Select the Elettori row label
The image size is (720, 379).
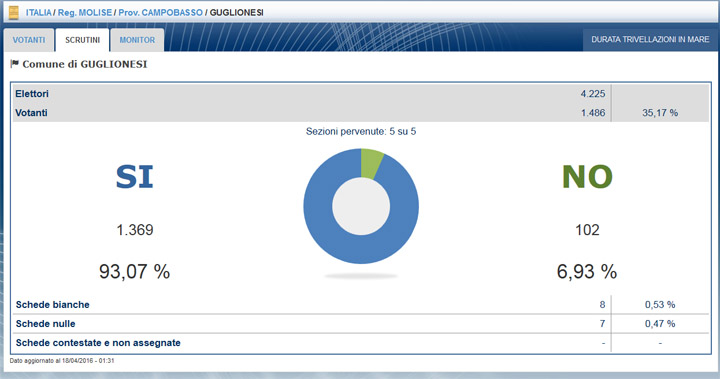click(x=32, y=94)
